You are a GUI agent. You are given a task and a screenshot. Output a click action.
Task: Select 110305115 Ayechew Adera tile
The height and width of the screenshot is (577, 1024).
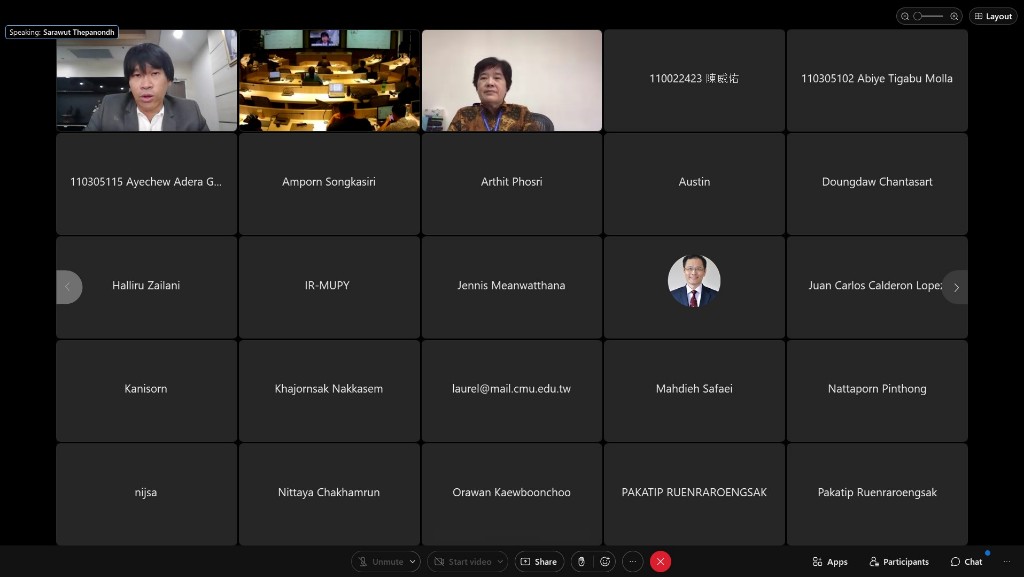(146, 184)
